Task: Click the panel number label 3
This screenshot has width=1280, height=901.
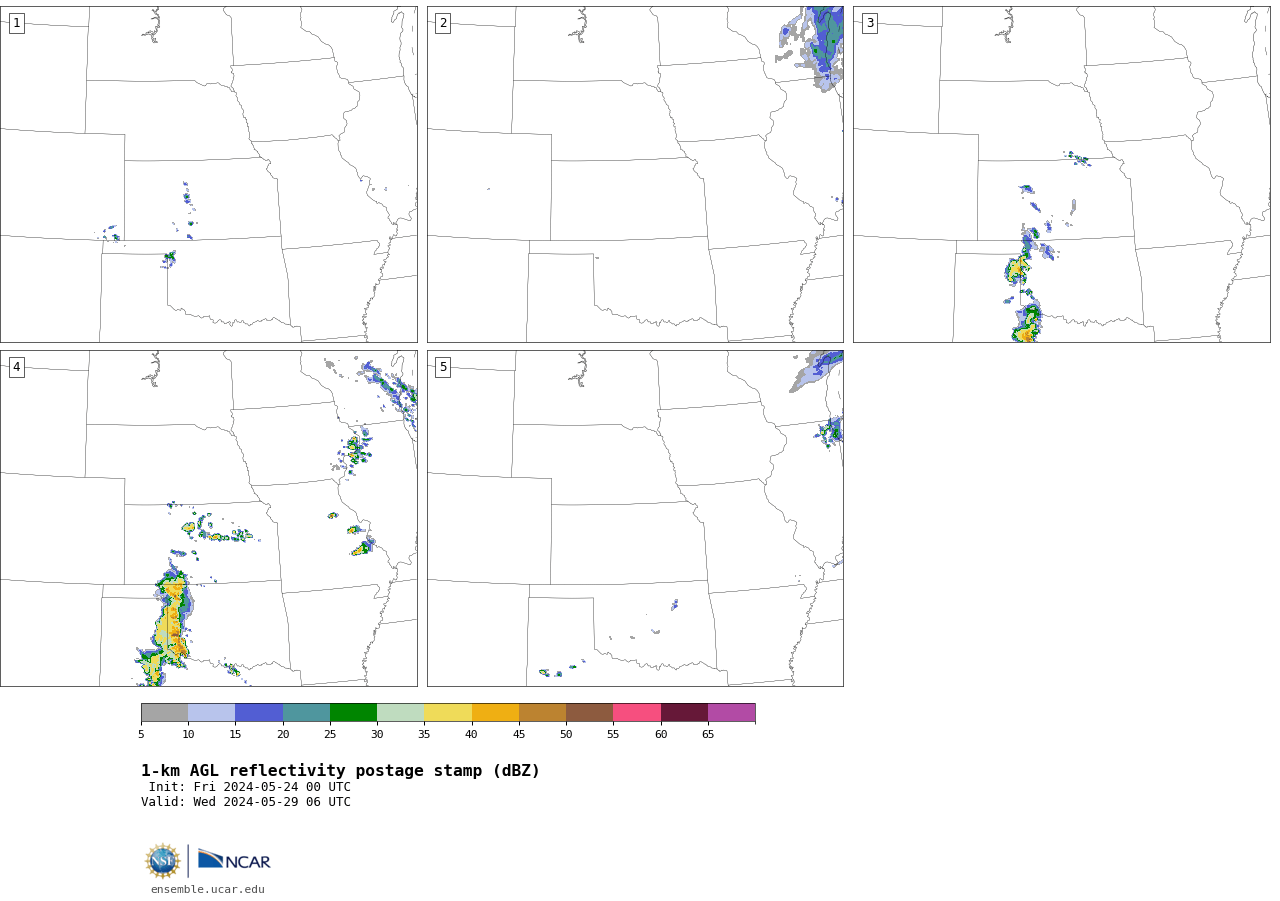Action: click(870, 23)
